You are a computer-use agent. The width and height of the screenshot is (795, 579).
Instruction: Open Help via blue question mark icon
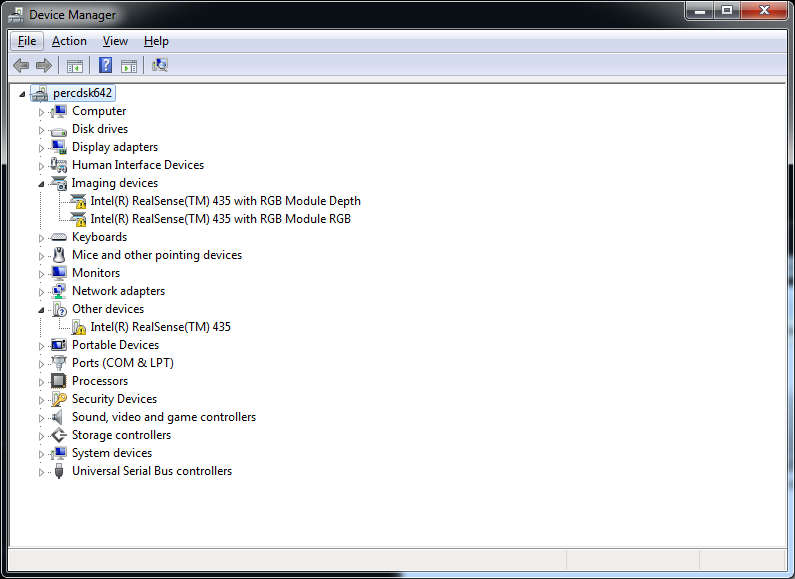[x=104, y=66]
